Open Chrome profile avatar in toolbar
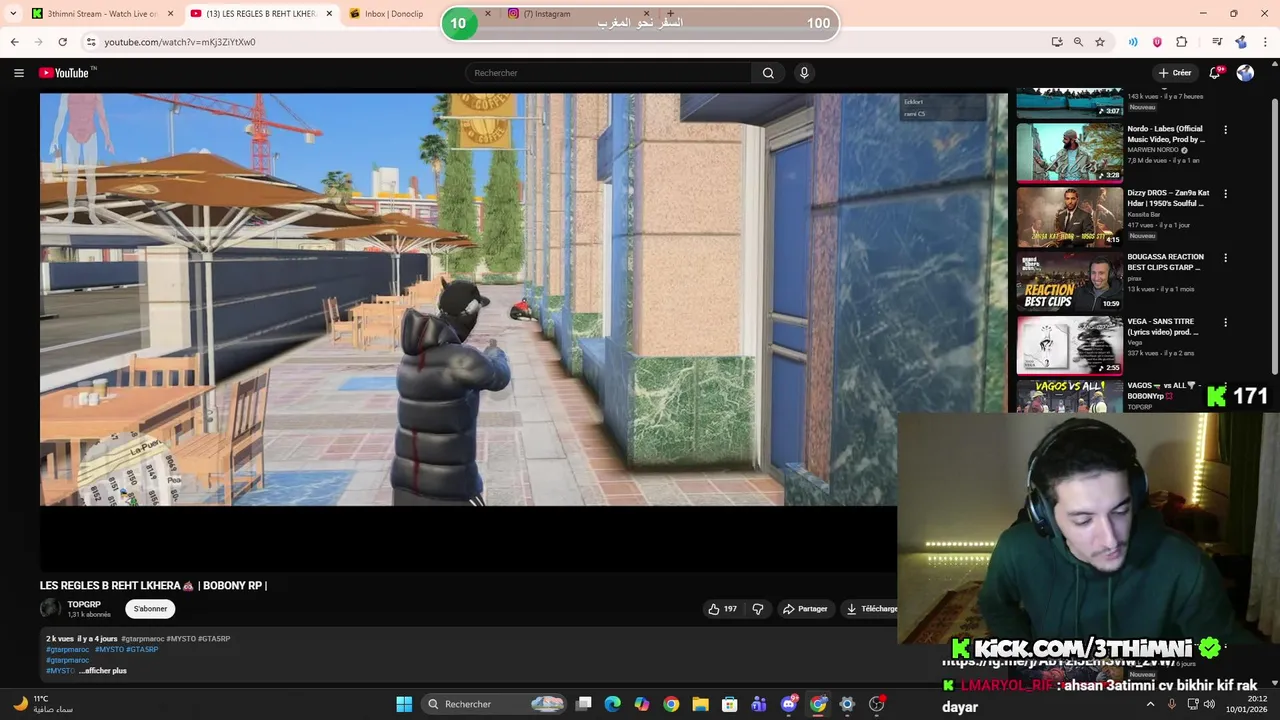 point(1241,42)
